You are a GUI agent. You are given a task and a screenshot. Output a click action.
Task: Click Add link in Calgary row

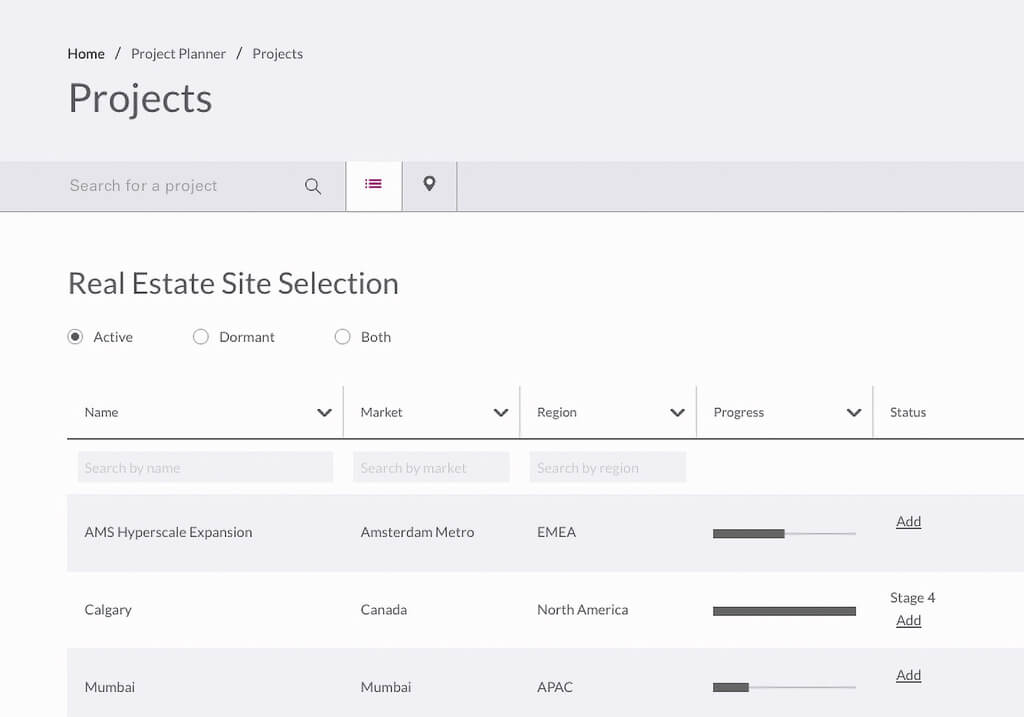(x=908, y=620)
